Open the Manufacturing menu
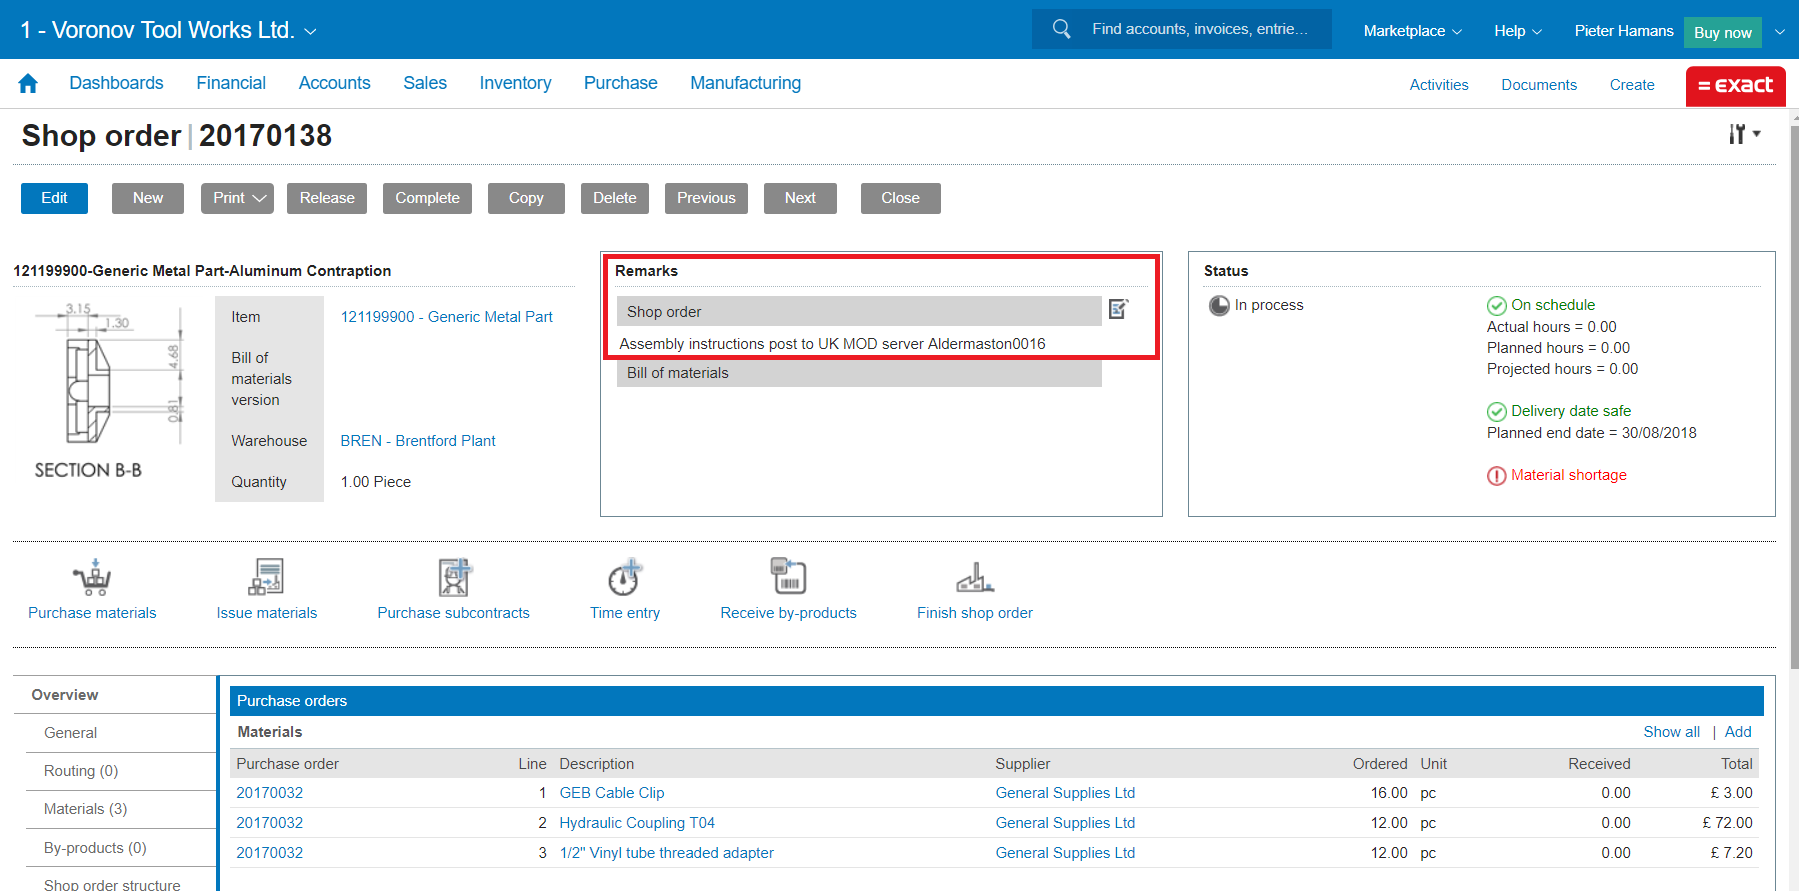 pyautogui.click(x=745, y=83)
